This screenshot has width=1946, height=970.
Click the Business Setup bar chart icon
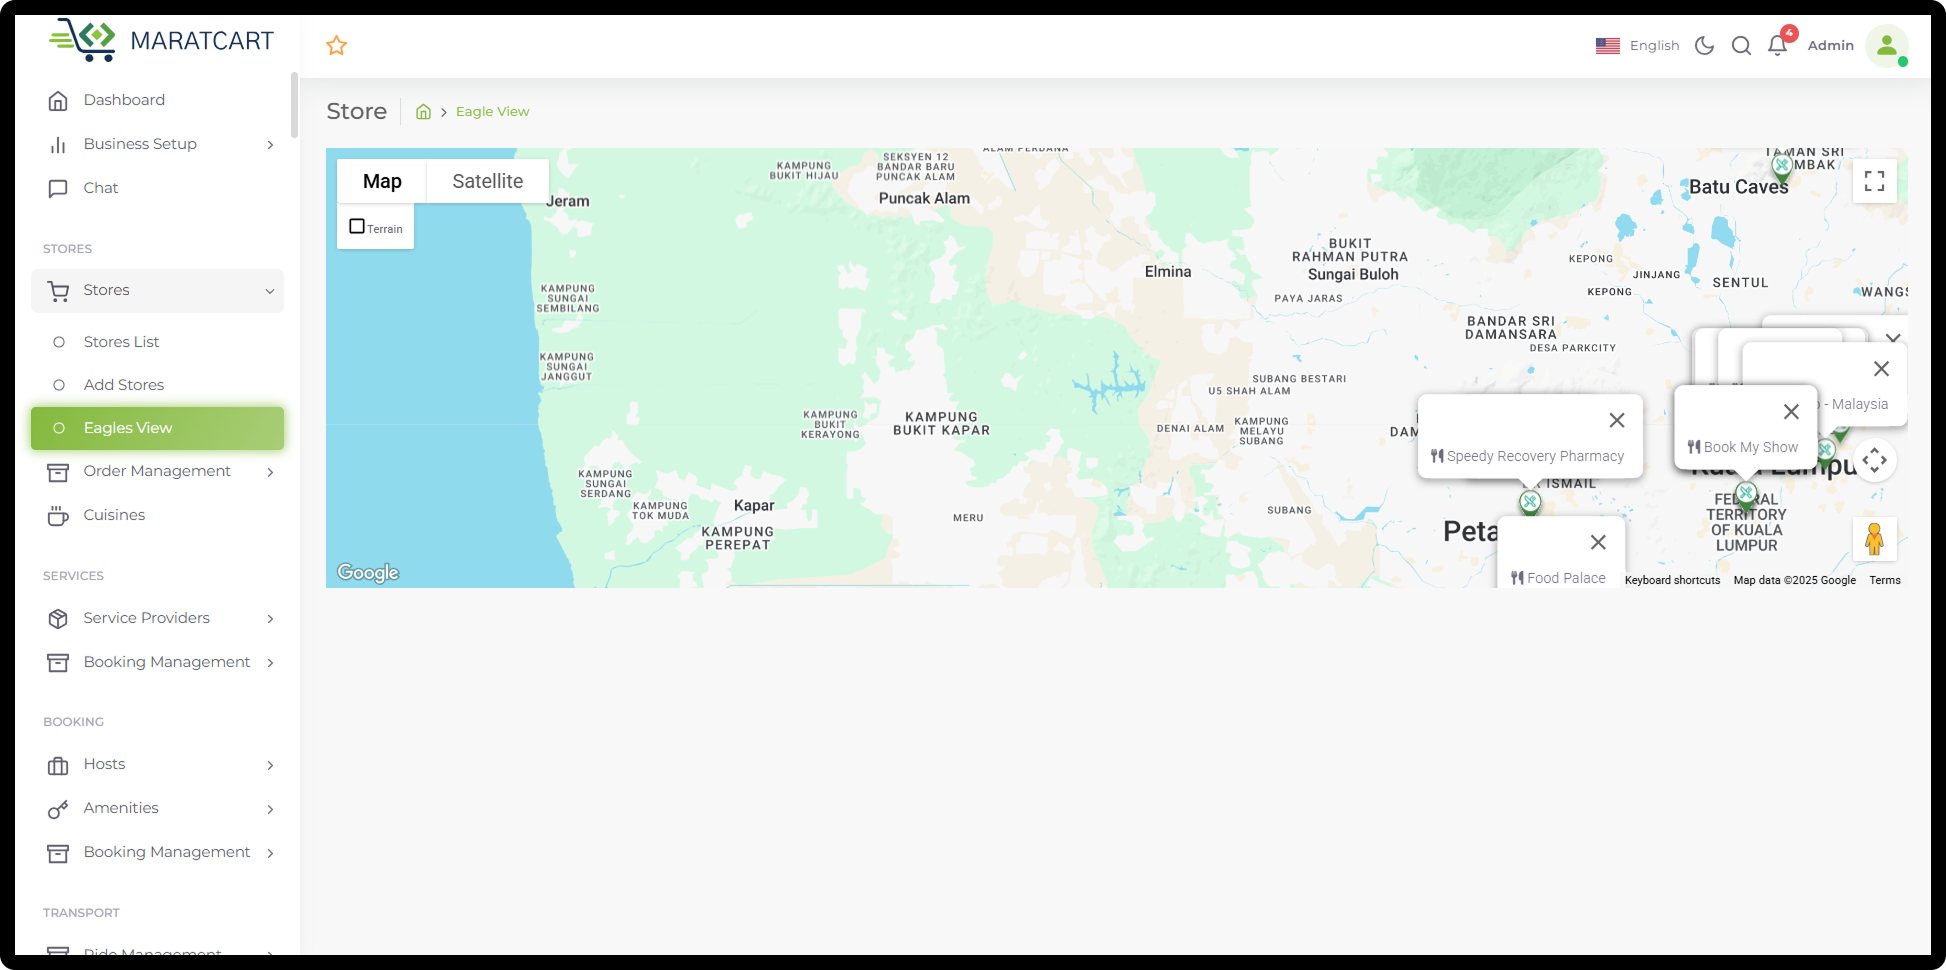(58, 144)
